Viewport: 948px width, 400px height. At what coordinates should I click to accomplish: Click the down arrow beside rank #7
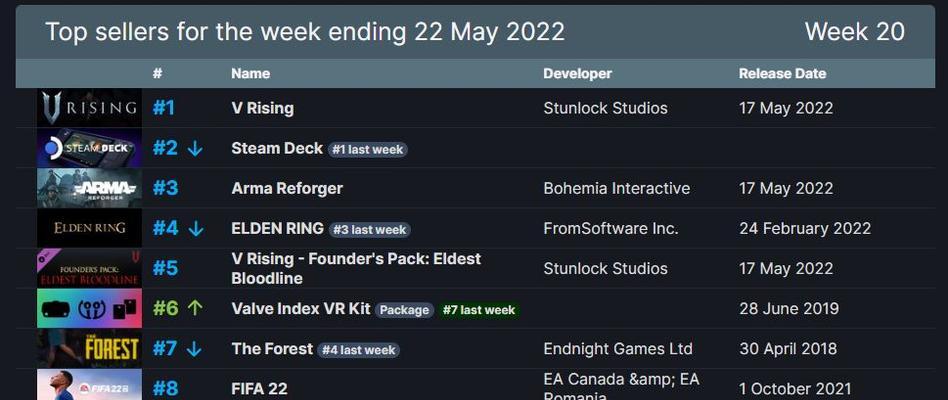[194, 349]
